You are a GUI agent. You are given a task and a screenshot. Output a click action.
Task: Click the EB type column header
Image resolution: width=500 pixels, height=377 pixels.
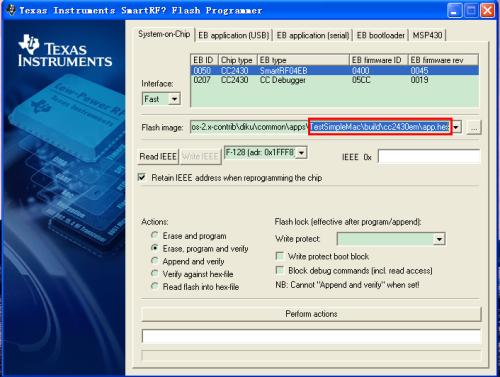coord(303,60)
